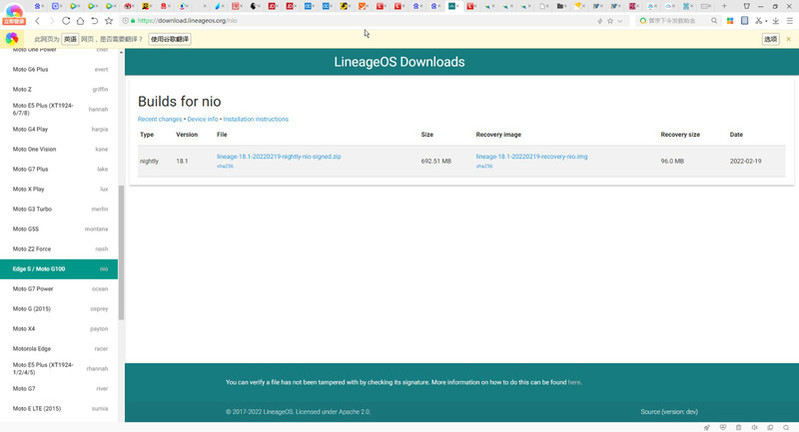This screenshot has width=799, height=432.
Task: Expand the scissors tool dropdown arrow
Action: [766, 21]
